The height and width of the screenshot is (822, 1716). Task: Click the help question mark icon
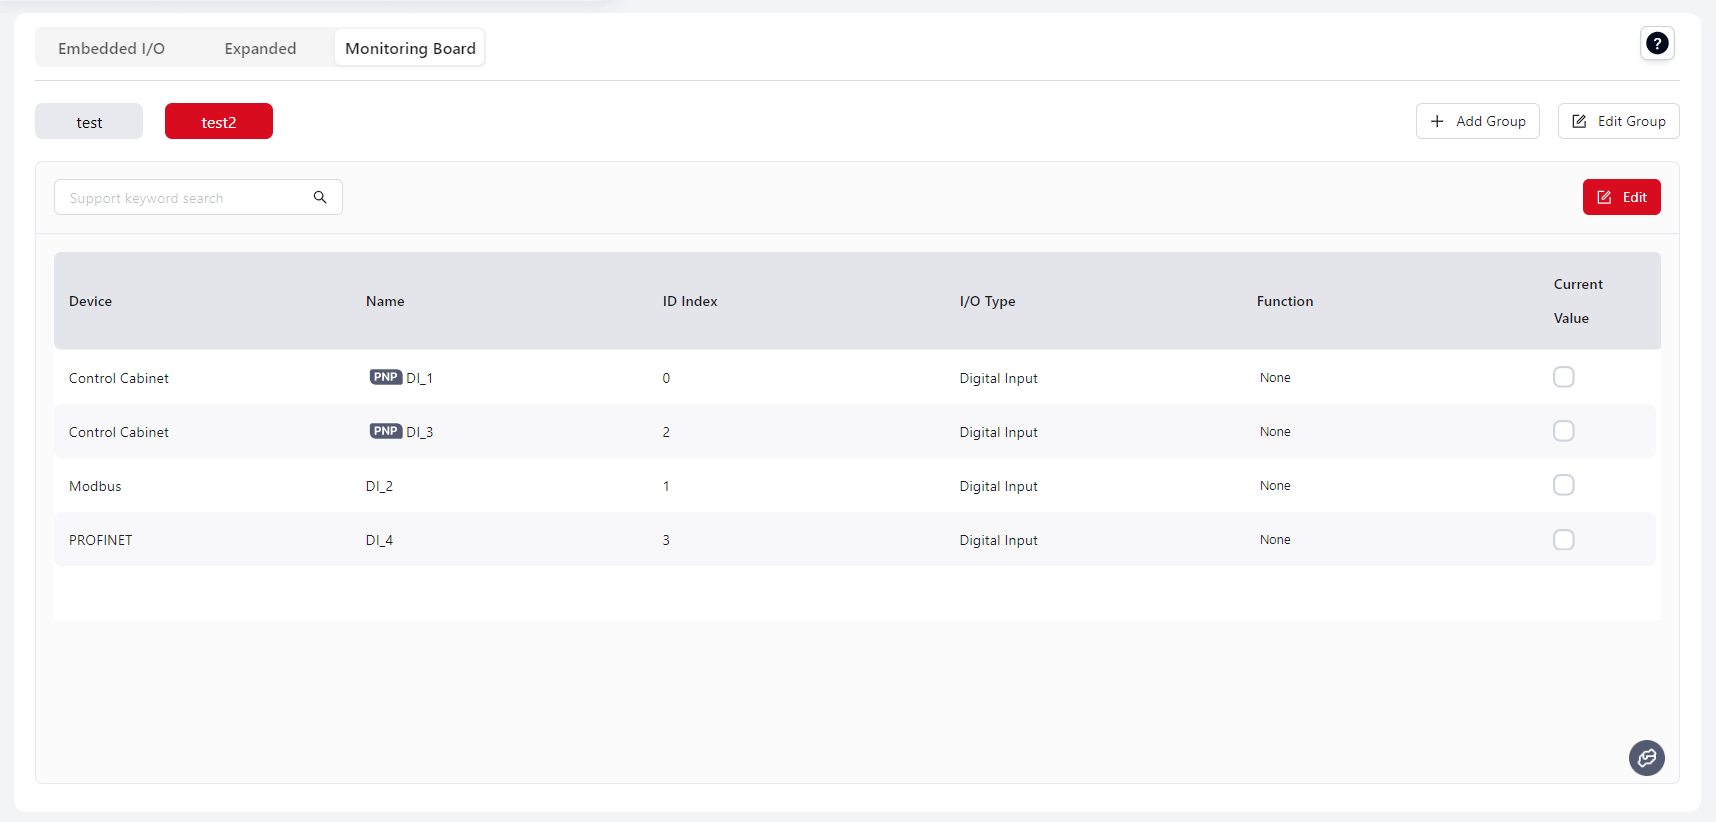pyautogui.click(x=1657, y=43)
